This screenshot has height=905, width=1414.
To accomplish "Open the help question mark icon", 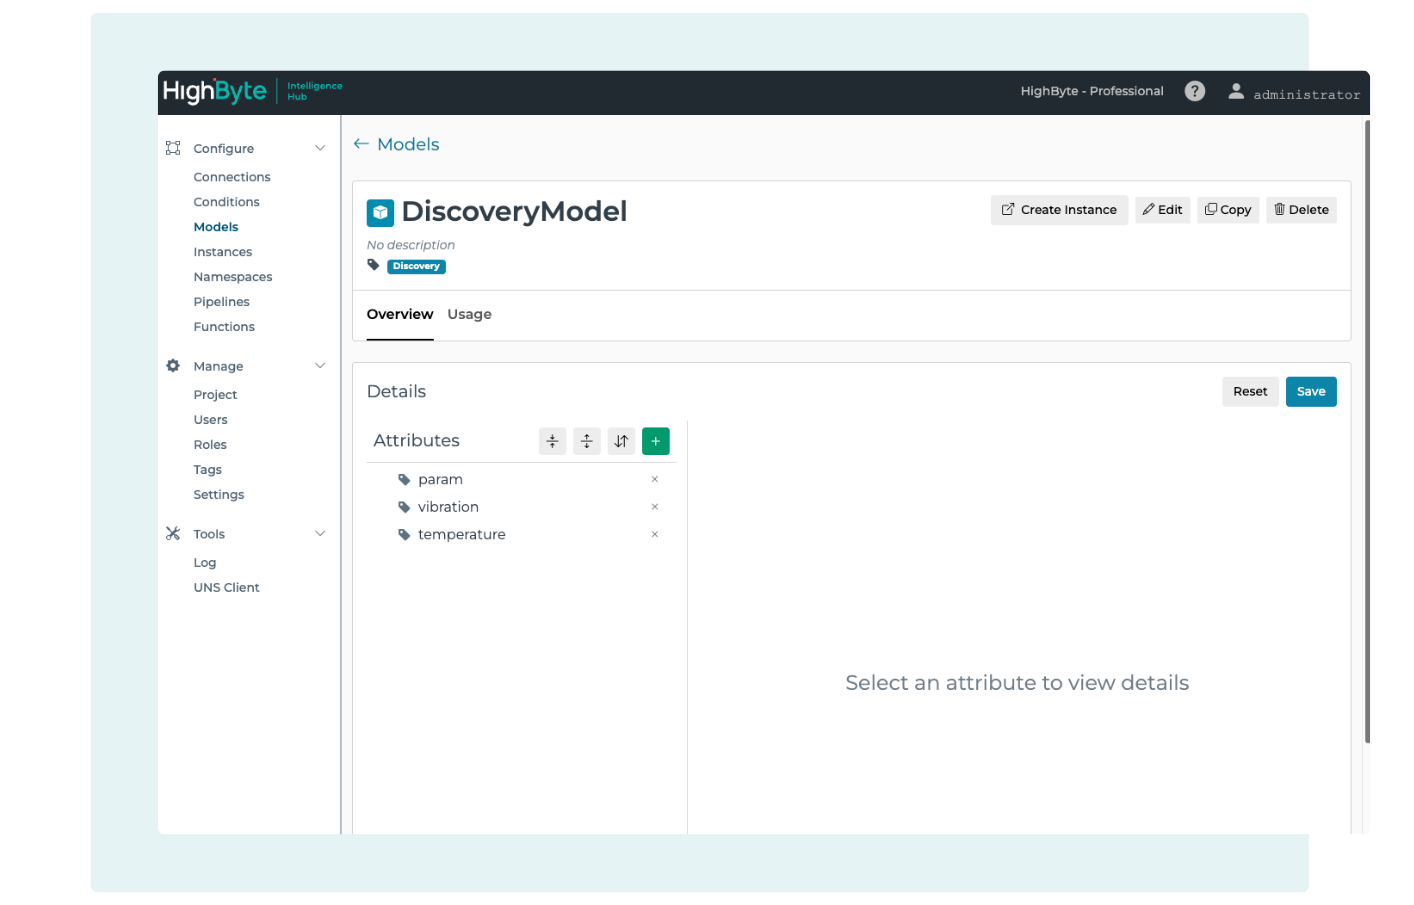I will pos(1194,91).
